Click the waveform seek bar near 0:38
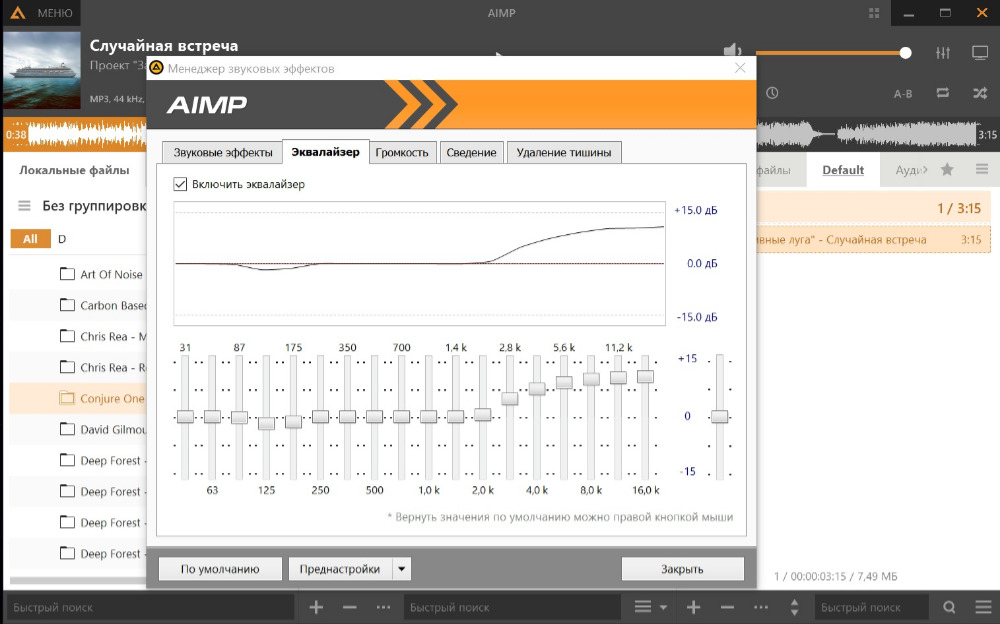The width and height of the screenshot is (1000, 624). click(75, 134)
